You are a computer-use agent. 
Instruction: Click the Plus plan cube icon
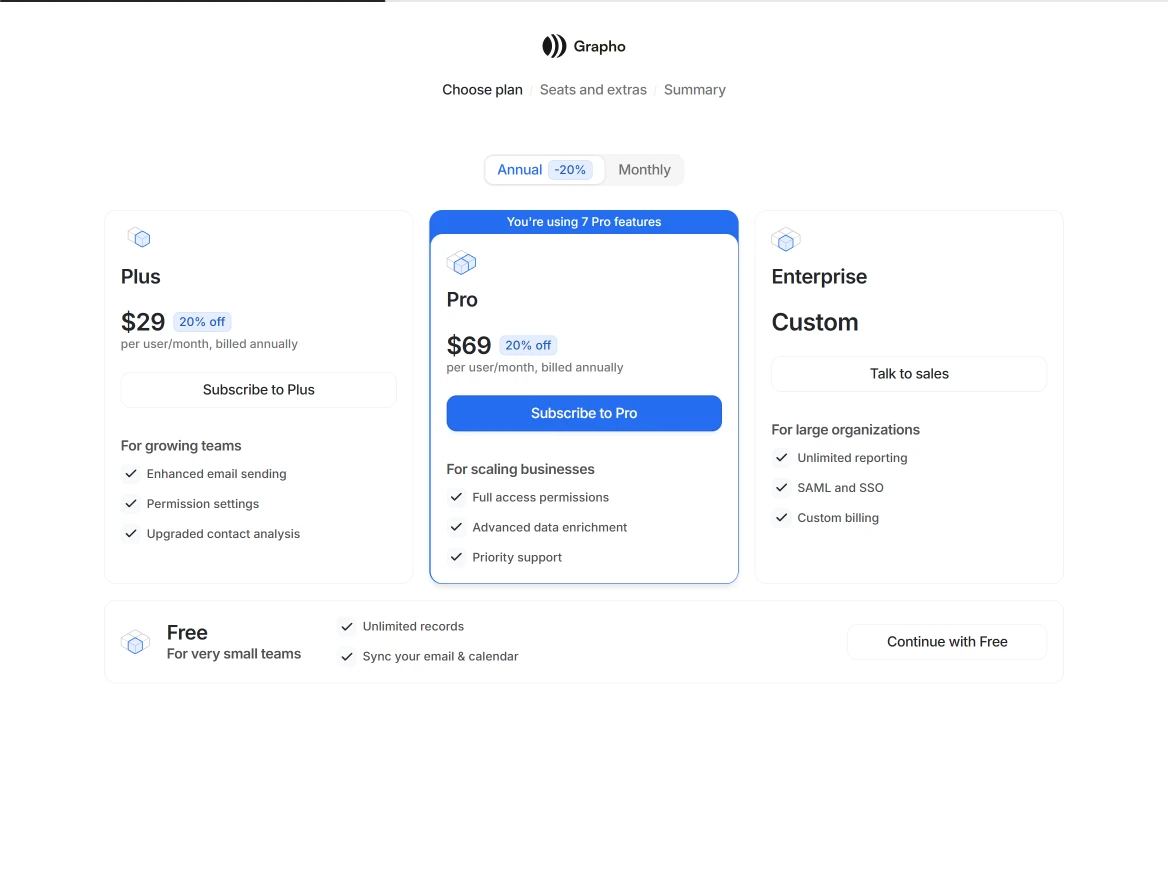[139, 238]
